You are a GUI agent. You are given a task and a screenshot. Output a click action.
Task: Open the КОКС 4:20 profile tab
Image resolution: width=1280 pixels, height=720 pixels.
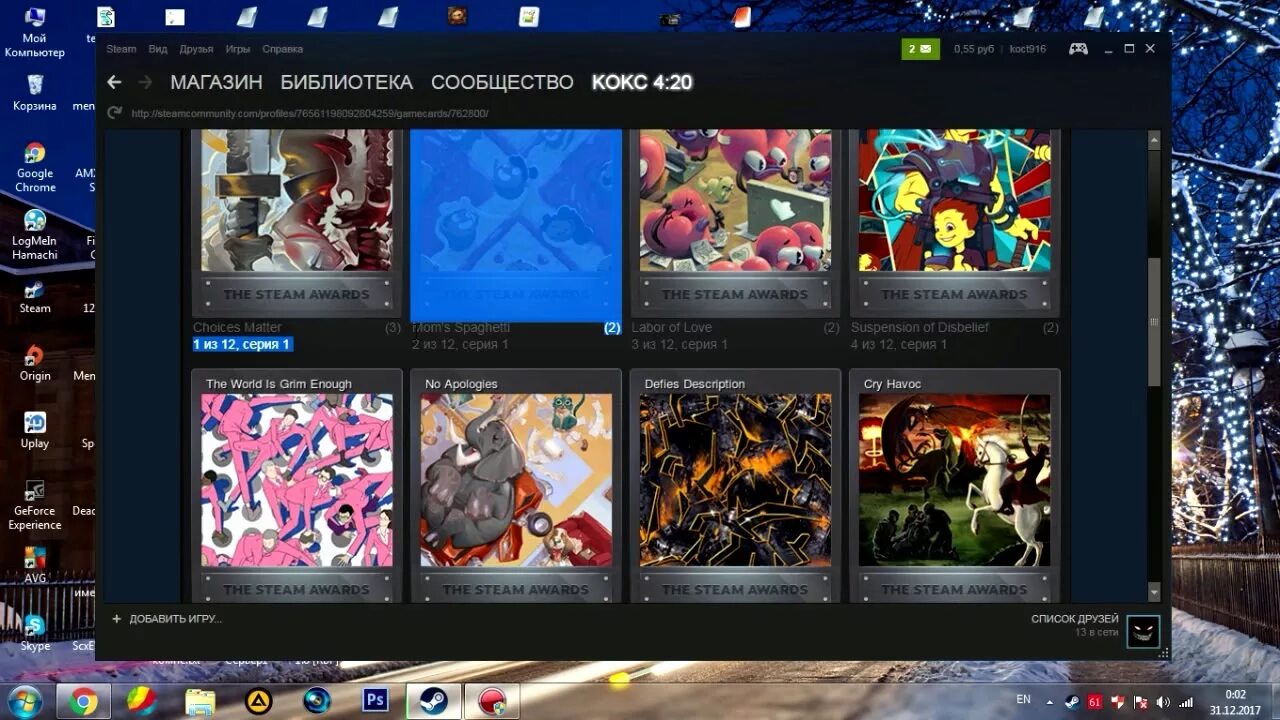coord(642,82)
